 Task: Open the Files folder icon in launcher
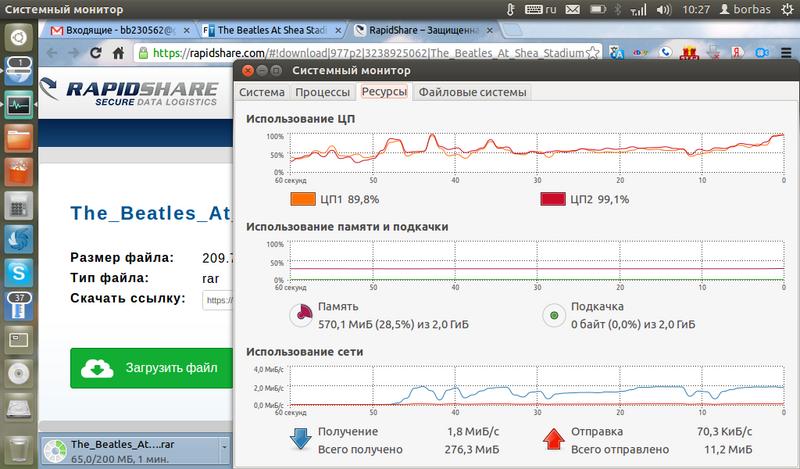coord(19,139)
